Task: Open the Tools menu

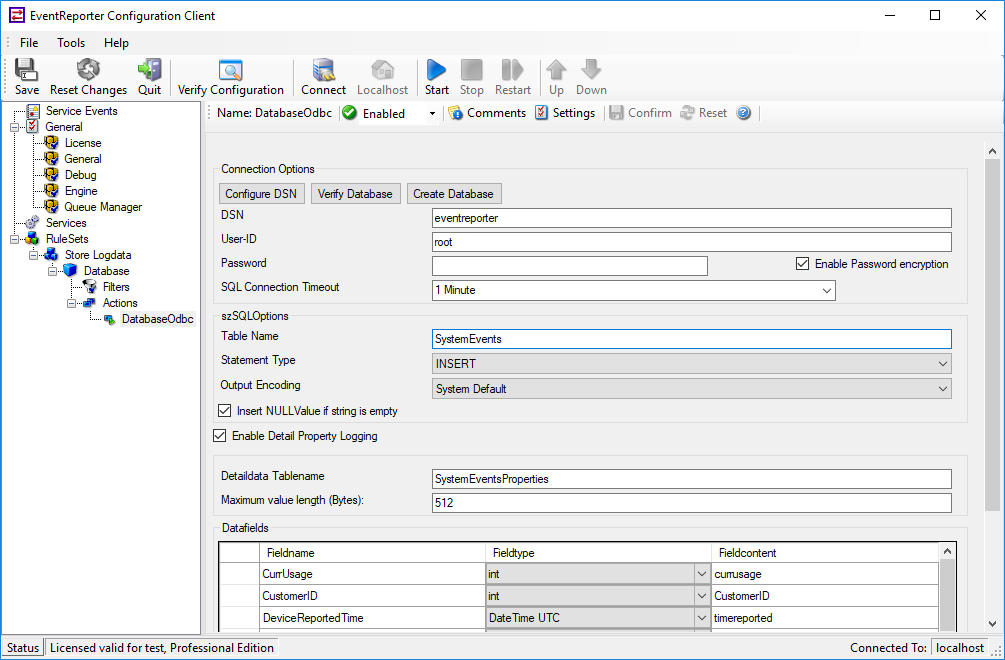Action: [71, 43]
